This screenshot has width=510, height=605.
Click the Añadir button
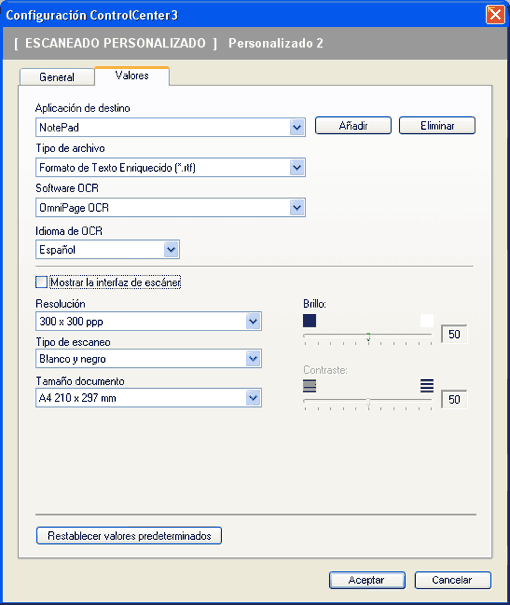(353, 126)
